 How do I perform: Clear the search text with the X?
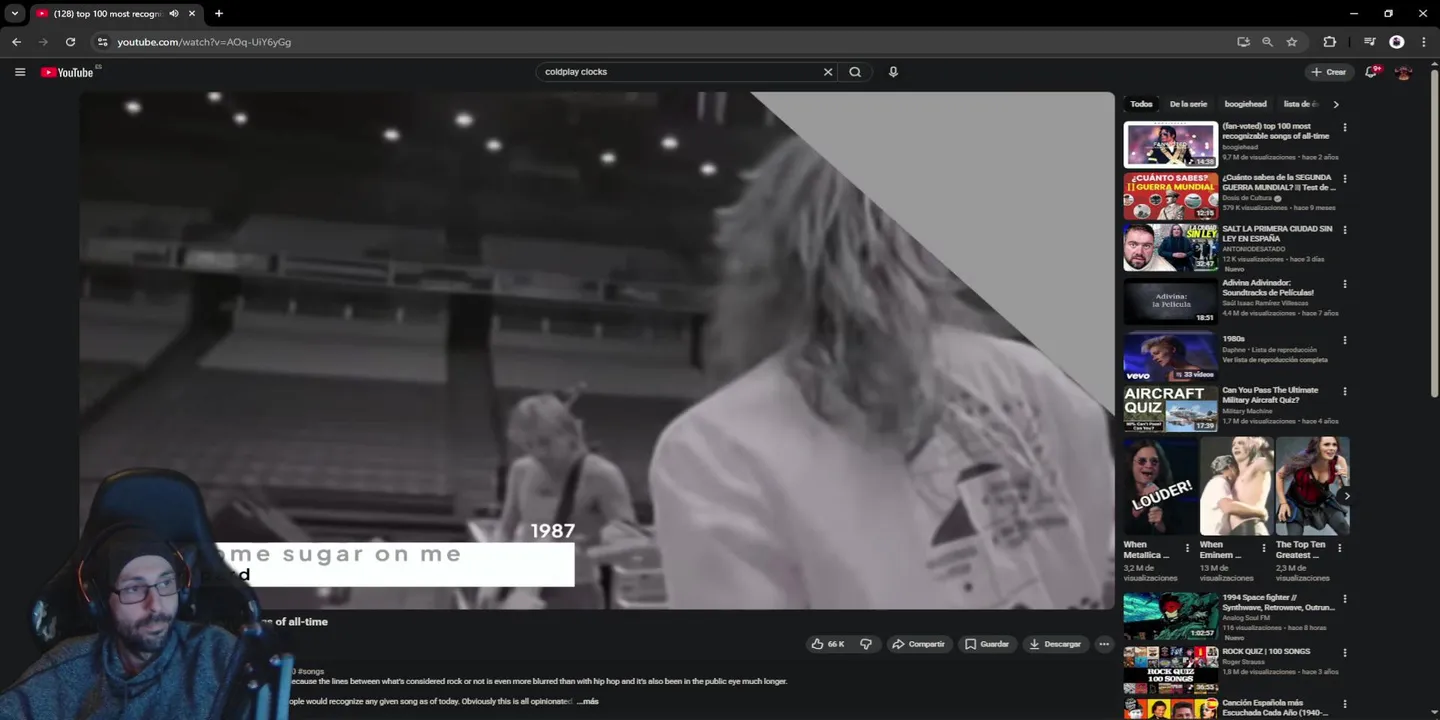(827, 72)
